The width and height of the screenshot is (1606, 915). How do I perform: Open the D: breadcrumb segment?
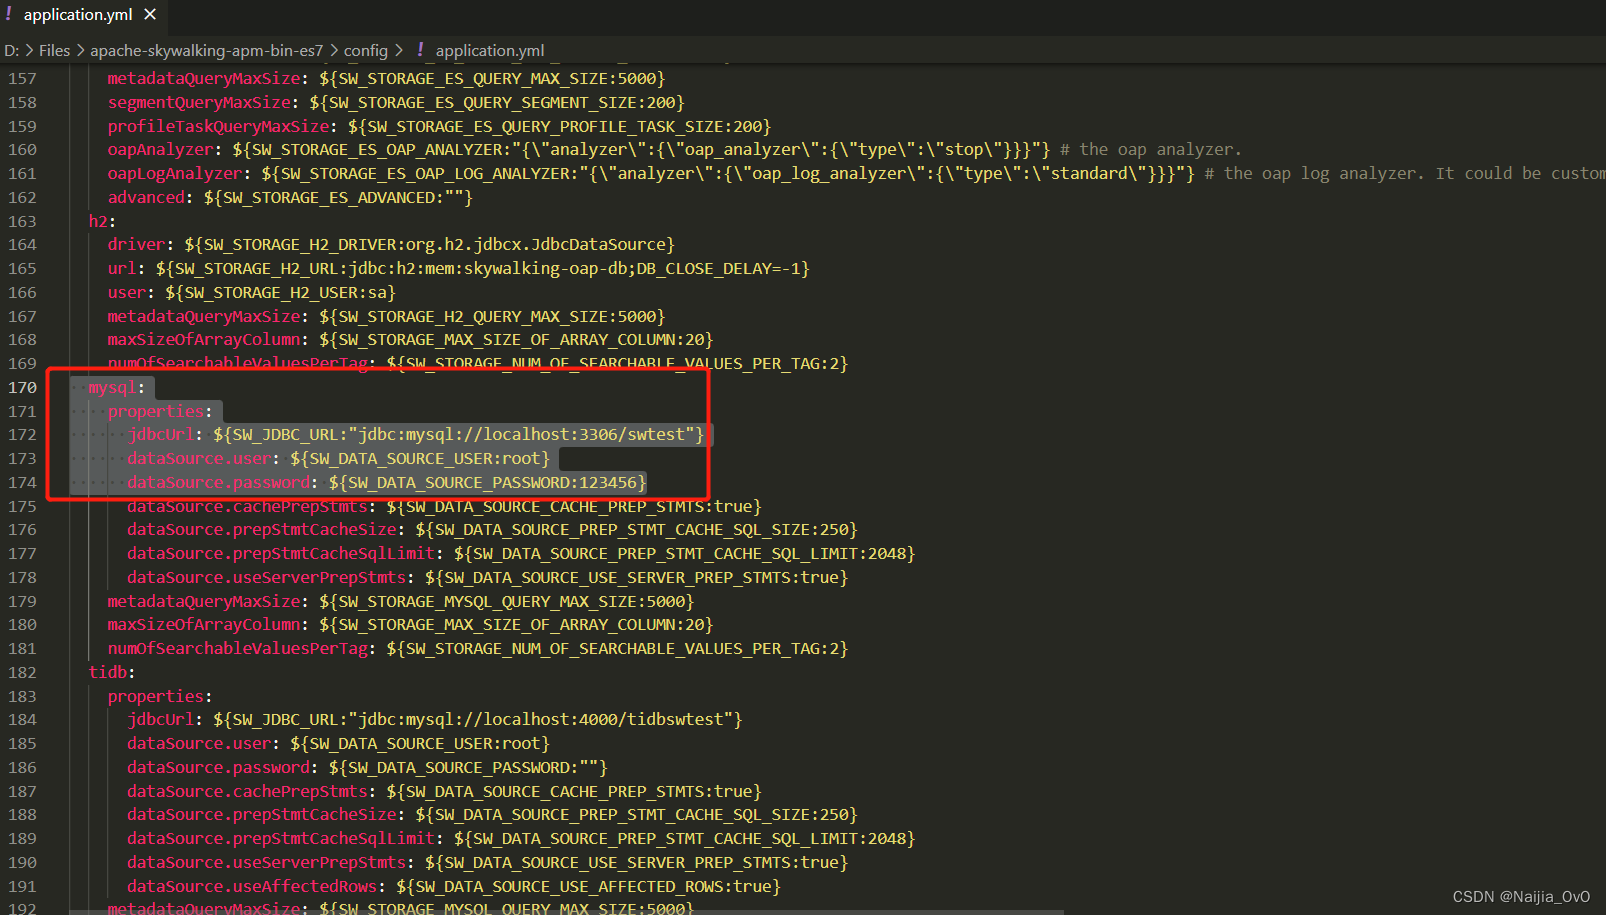pos(12,50)
